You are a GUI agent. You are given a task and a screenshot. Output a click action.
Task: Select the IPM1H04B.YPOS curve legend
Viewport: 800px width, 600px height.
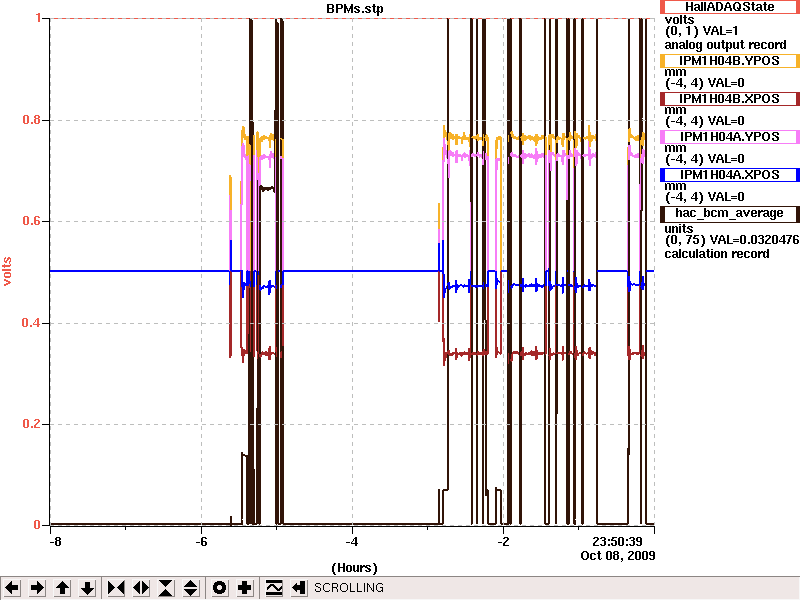pos(730,61)
